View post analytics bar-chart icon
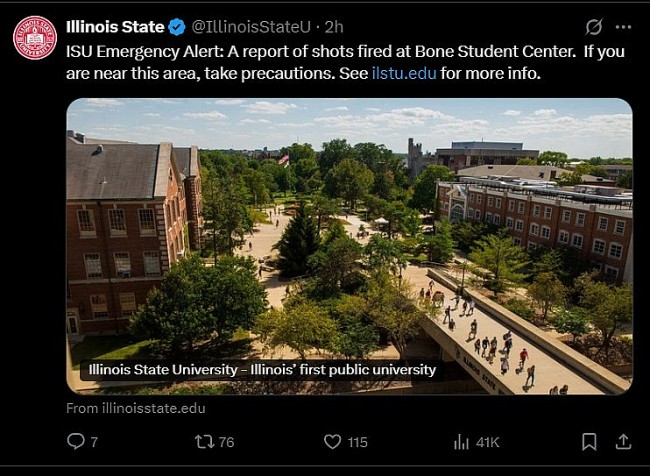Image resolution: width=650 pixels, height=476 pixels. pos(461,441)
